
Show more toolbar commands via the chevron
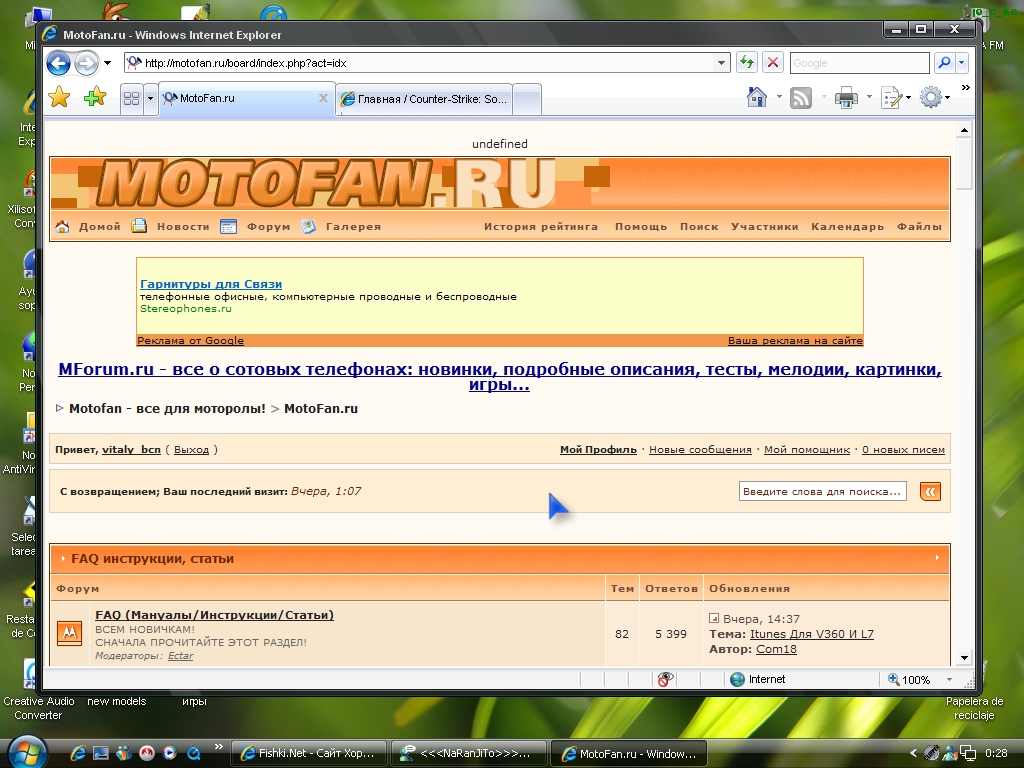[x=965, y=88]
